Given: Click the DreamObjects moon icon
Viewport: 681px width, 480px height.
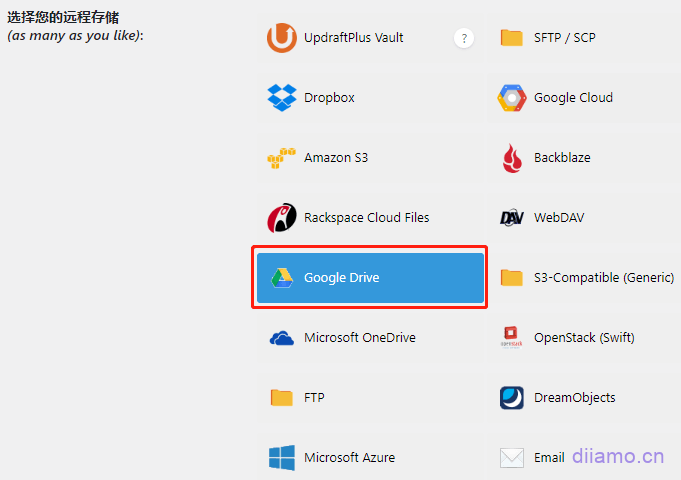Looking at the screenshot, I should pos(512,398).
